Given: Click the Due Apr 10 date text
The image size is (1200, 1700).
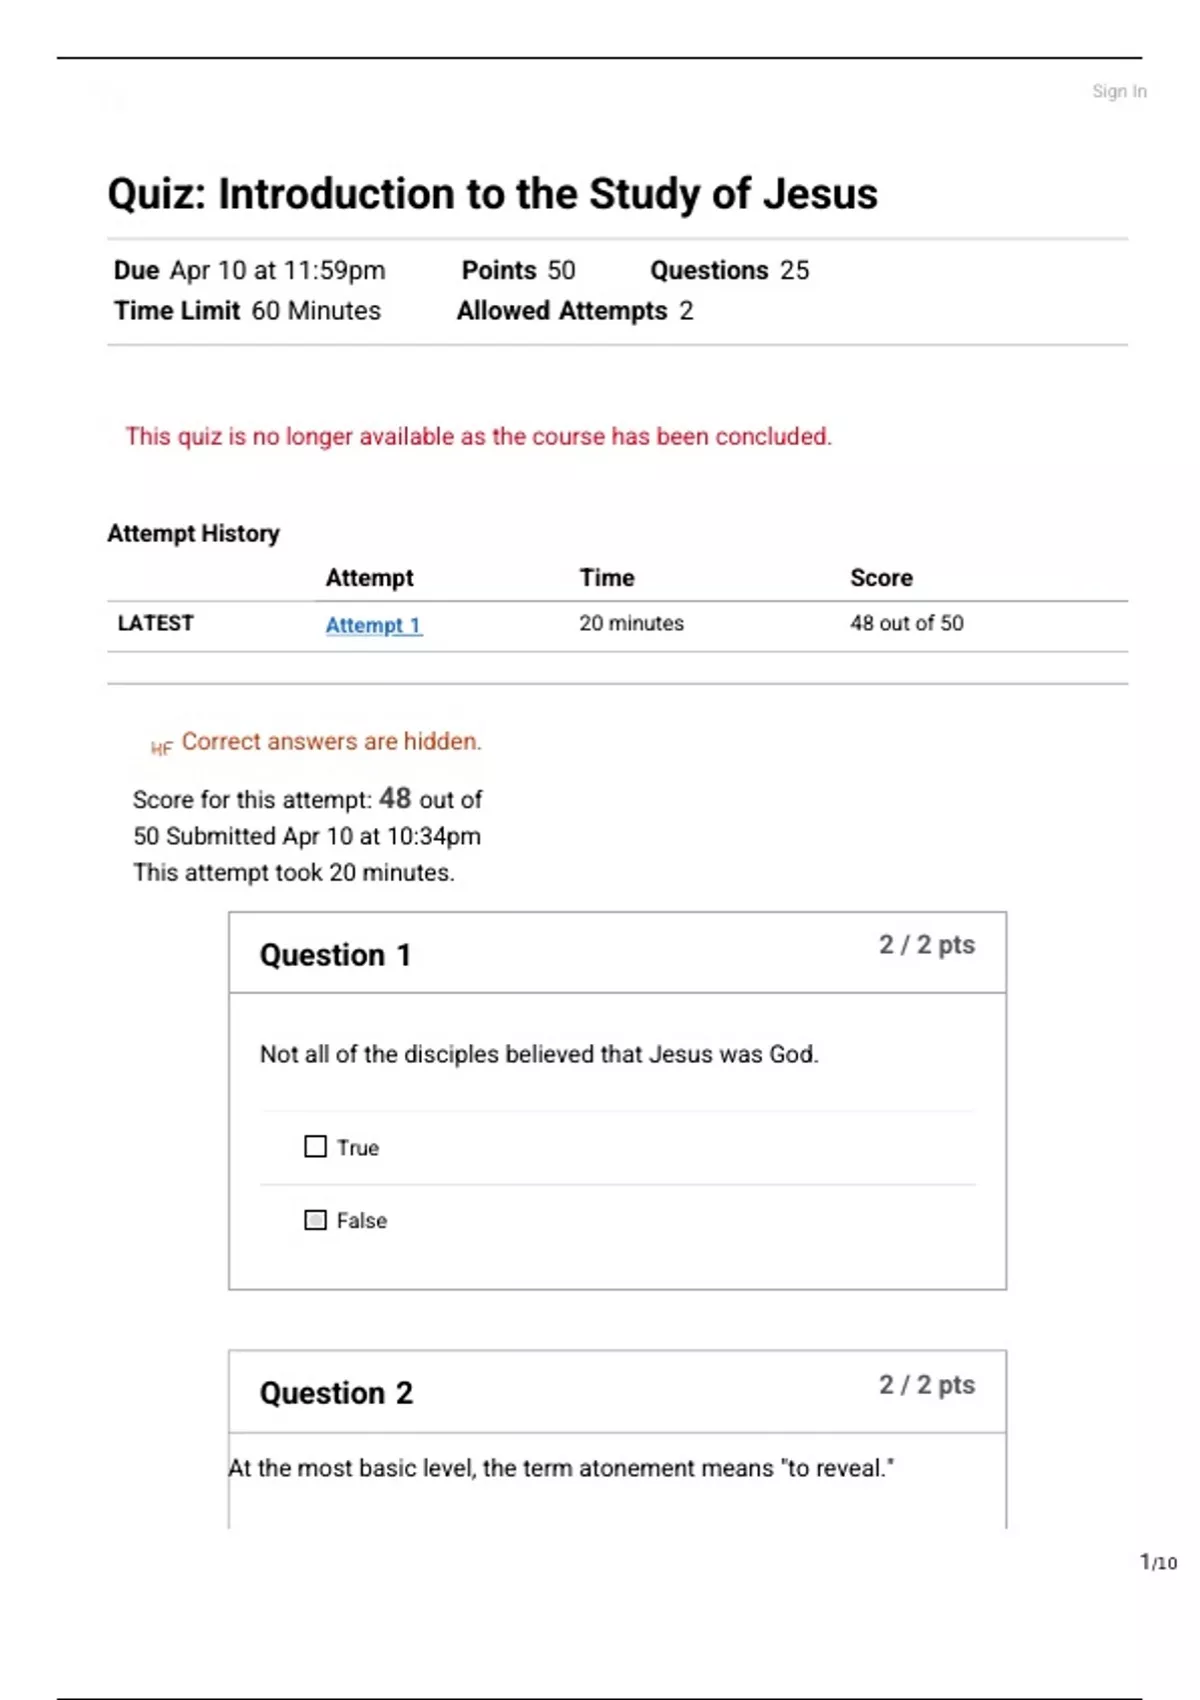Looking at the screenshot, I should 249,271.
